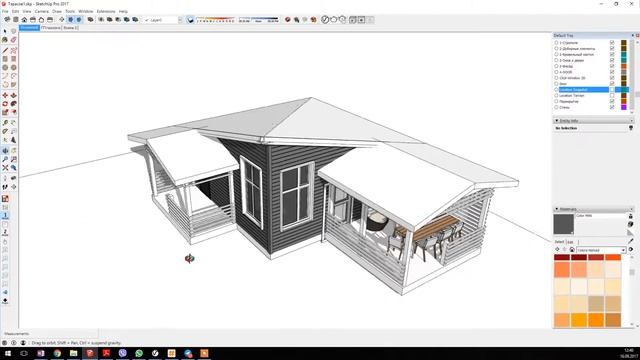Switch to Front view house icon

point(24,20)
